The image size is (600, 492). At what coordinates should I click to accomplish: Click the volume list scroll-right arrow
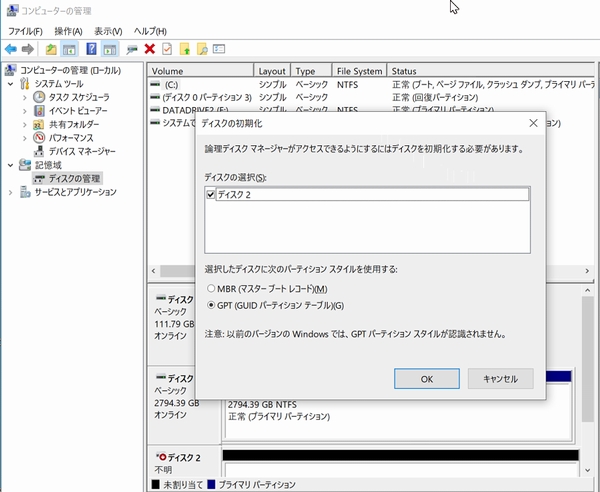[587, 271]
